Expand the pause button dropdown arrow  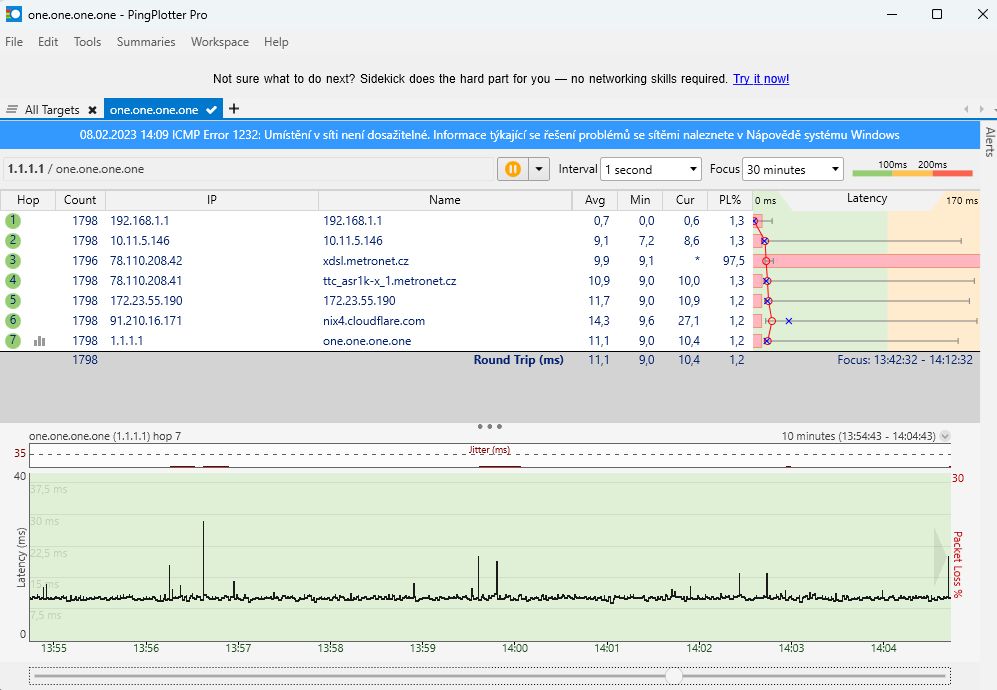tap(540, 169)
